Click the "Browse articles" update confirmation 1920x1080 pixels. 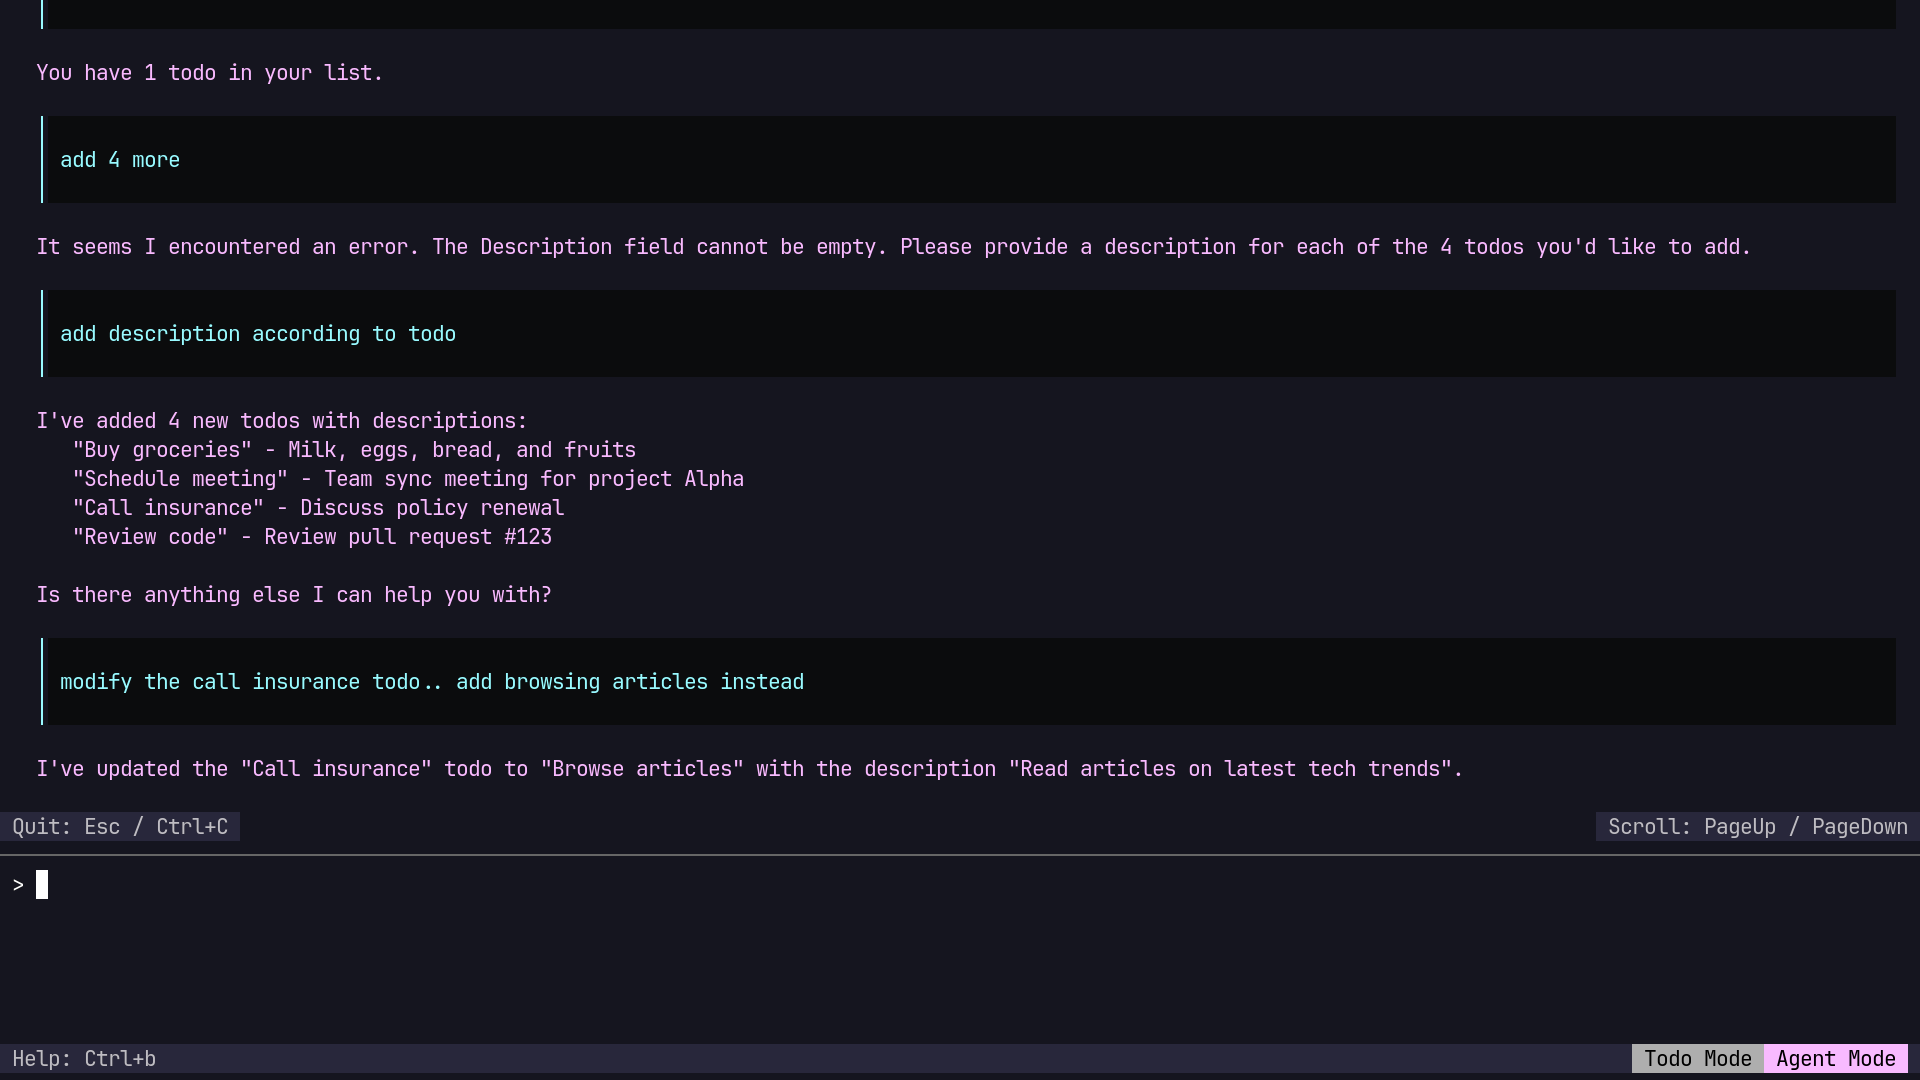749,769
